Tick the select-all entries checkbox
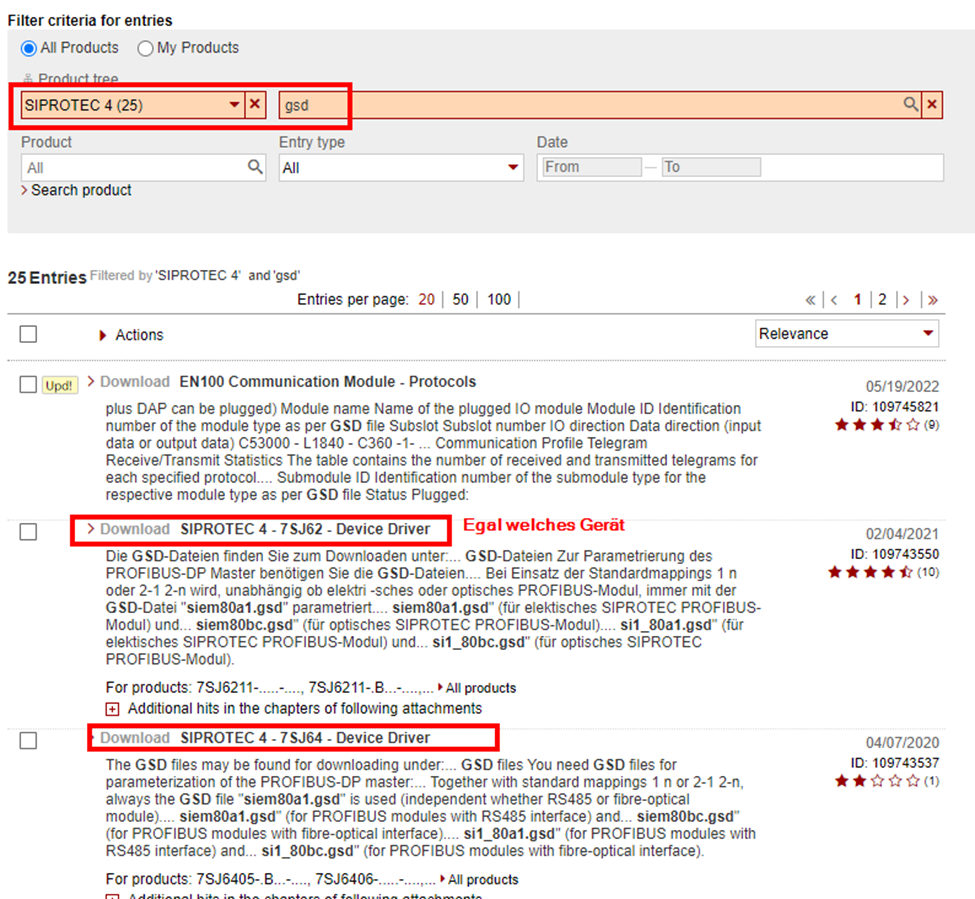The width and height of the screenshot is (975, 899). (28, 334)
